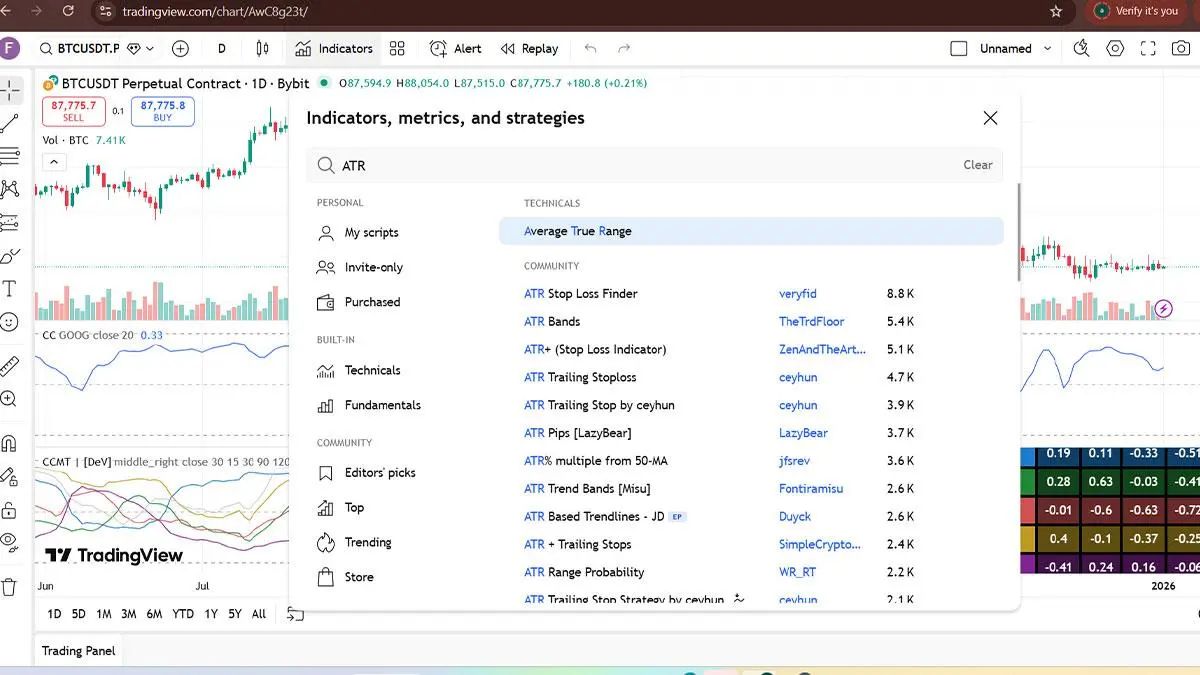The image size is (1200, 675).
Task: Enter fullscreen mode
Action: (1149, 48)
